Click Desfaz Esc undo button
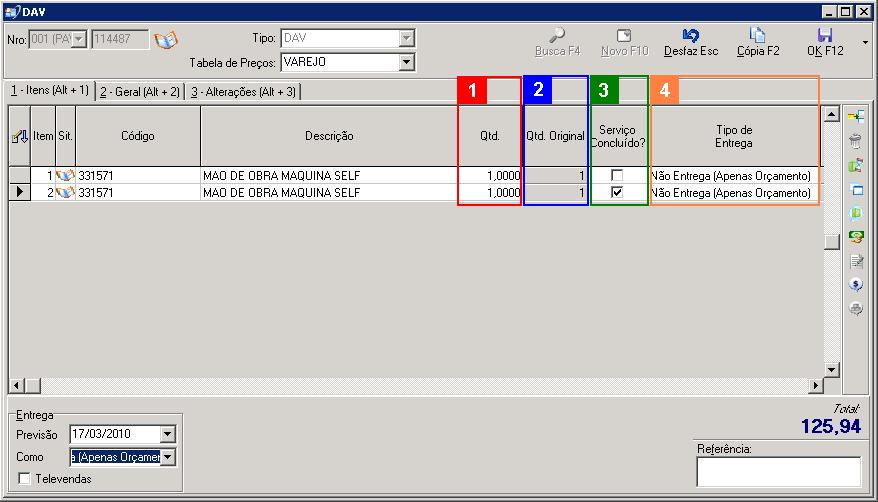Image resolution: width=878 pixels, height=502 pixels. coord(691,43)
